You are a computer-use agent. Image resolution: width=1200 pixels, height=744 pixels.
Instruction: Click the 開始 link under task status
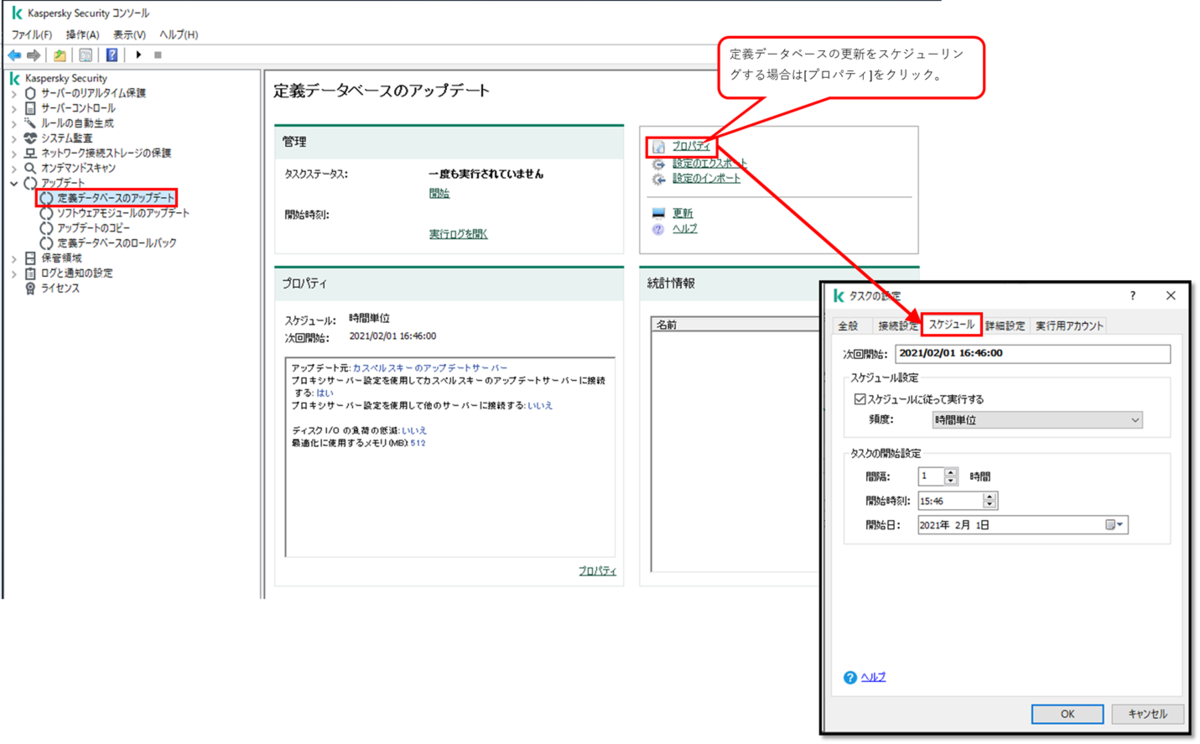click(439, 194)
